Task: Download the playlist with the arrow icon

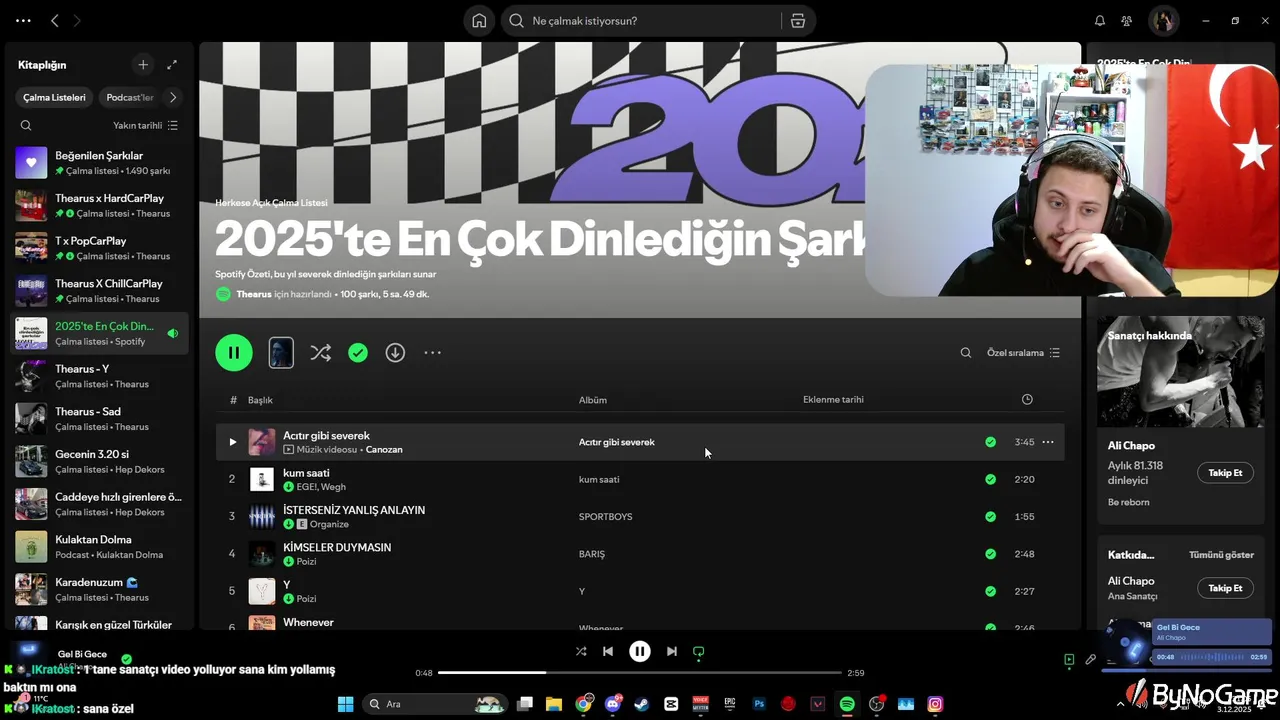Action: [x=395, y=352]
